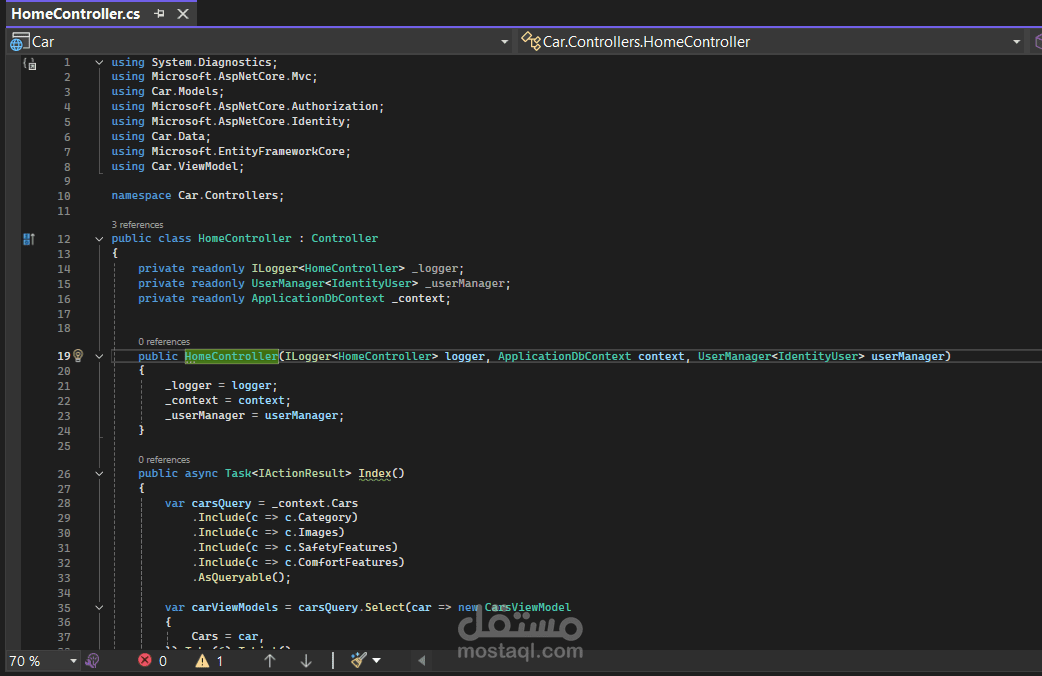Image resolution: width=1042 pixels, height=676 pixels.
Task: Click the Index method name on line 26
Action: point(375,473)
